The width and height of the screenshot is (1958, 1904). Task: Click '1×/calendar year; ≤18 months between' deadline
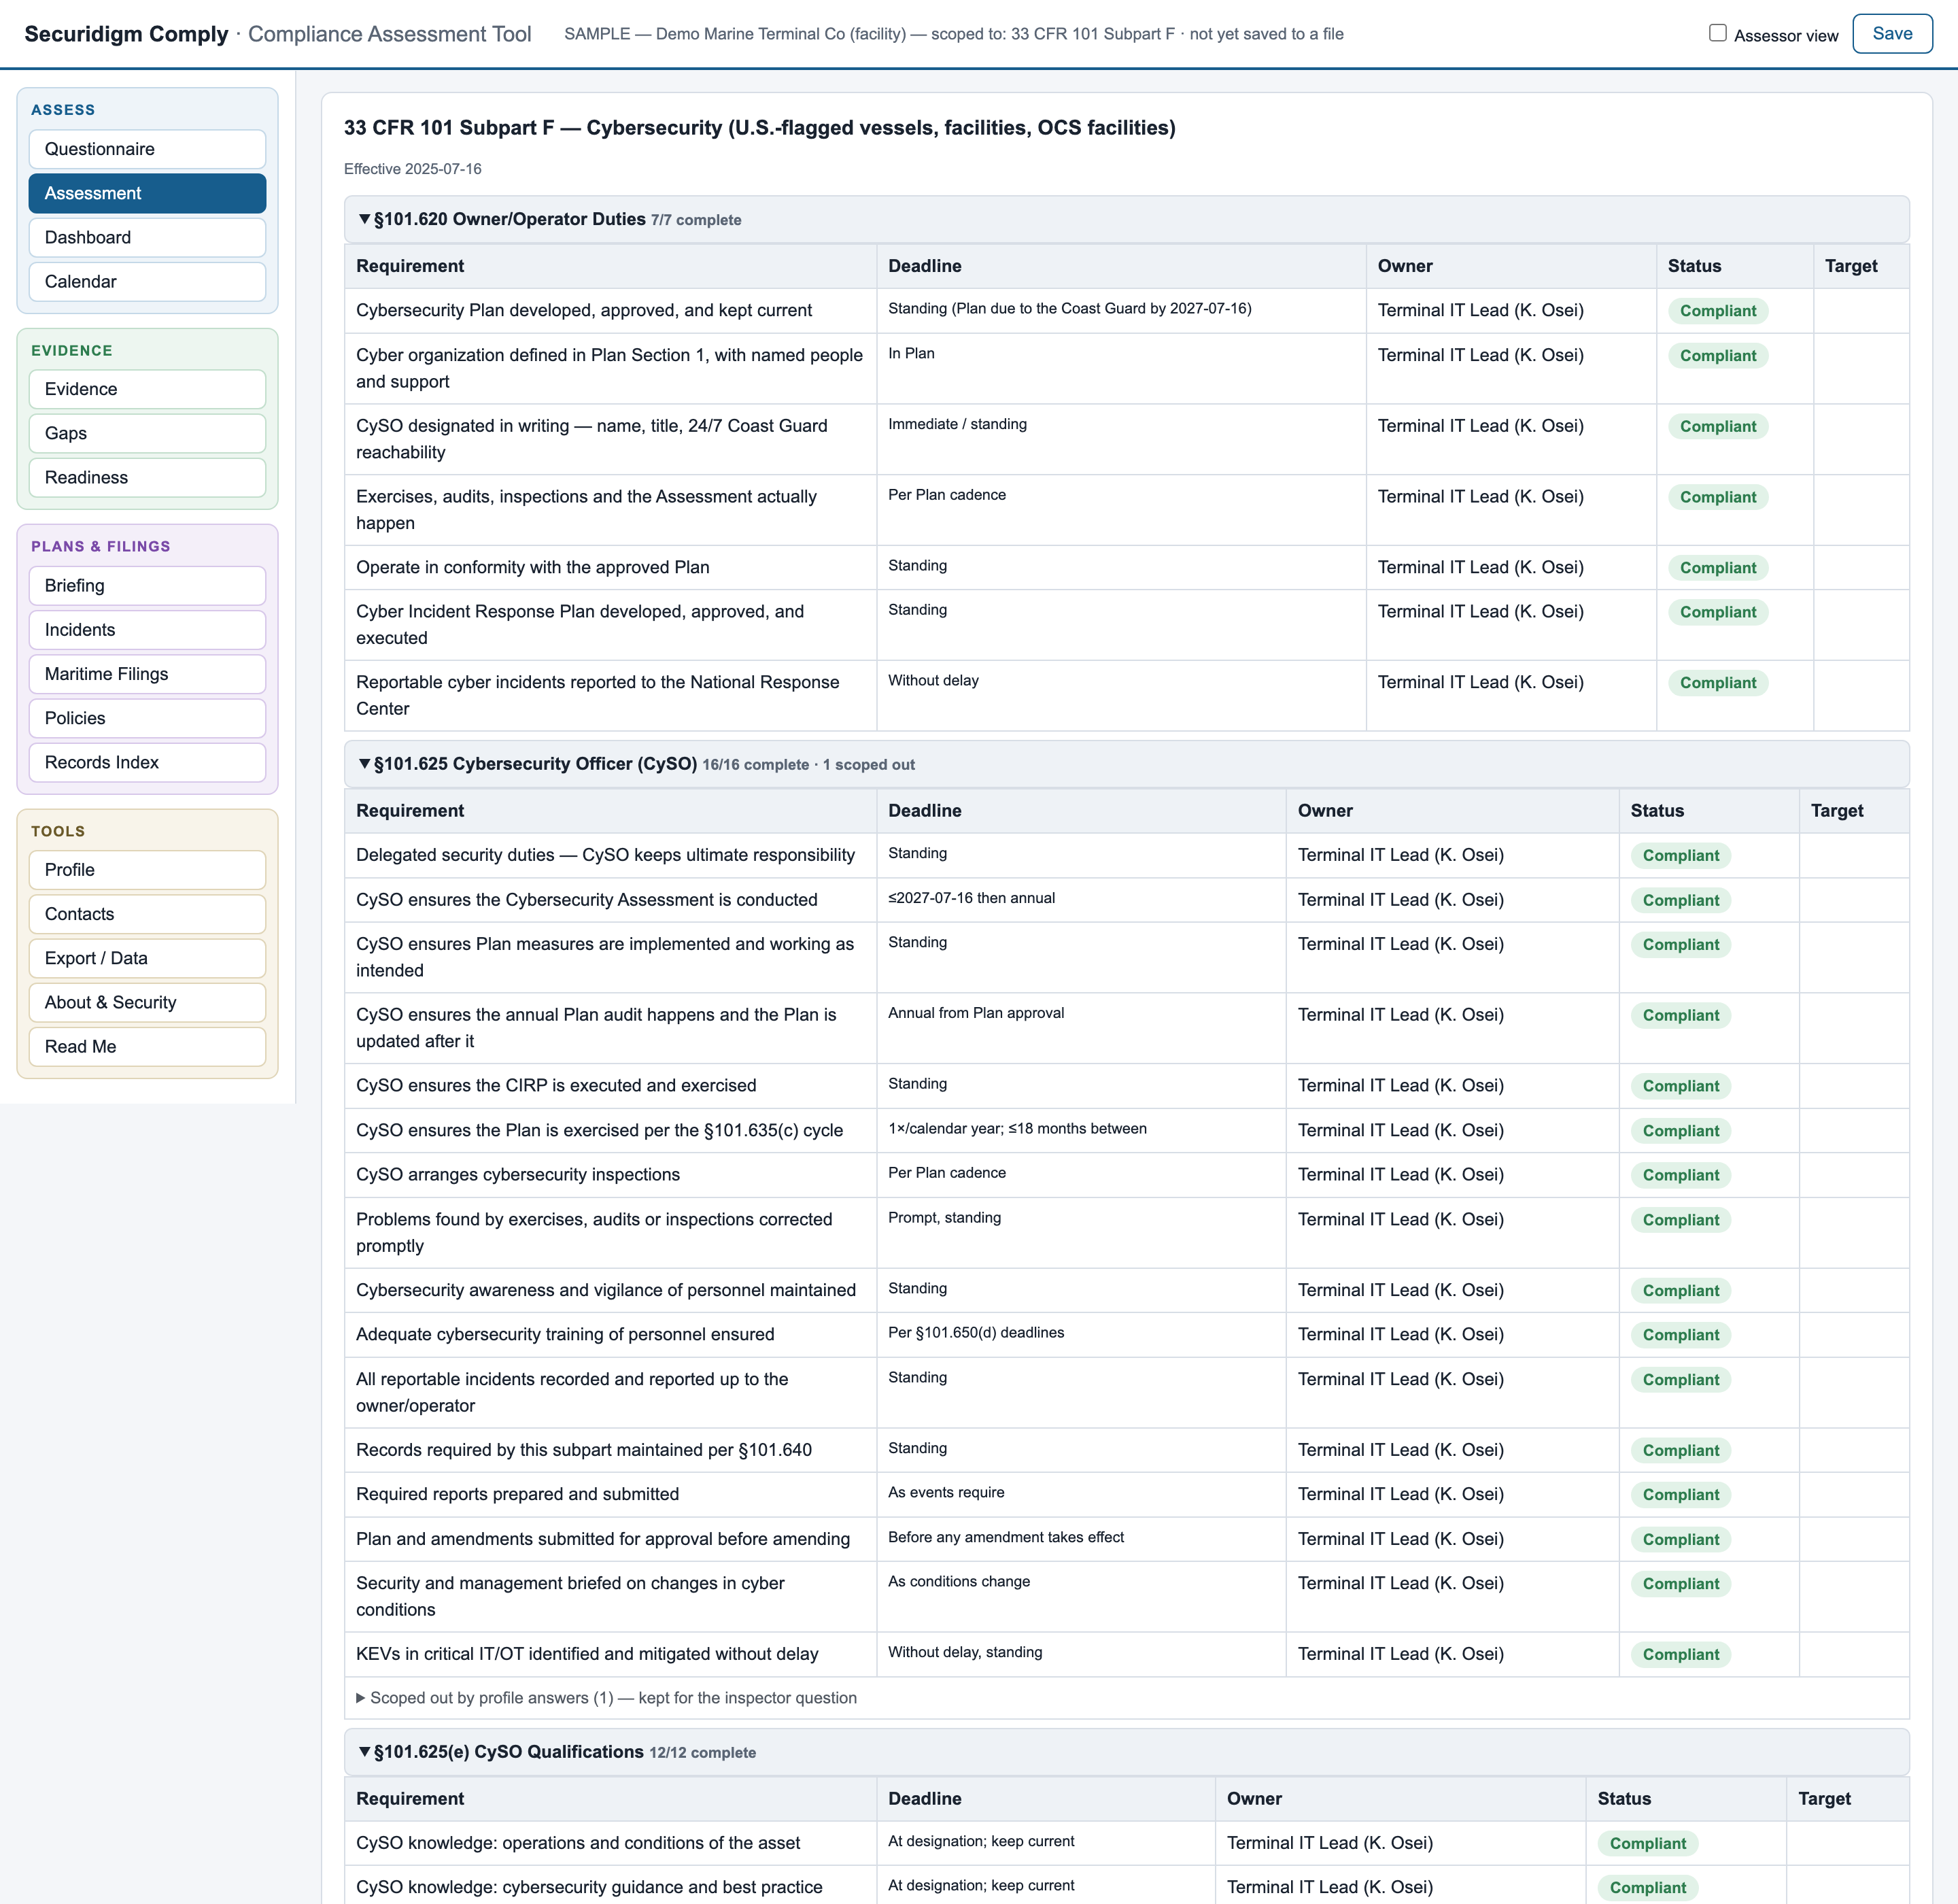click(x=1017, y=1128)
